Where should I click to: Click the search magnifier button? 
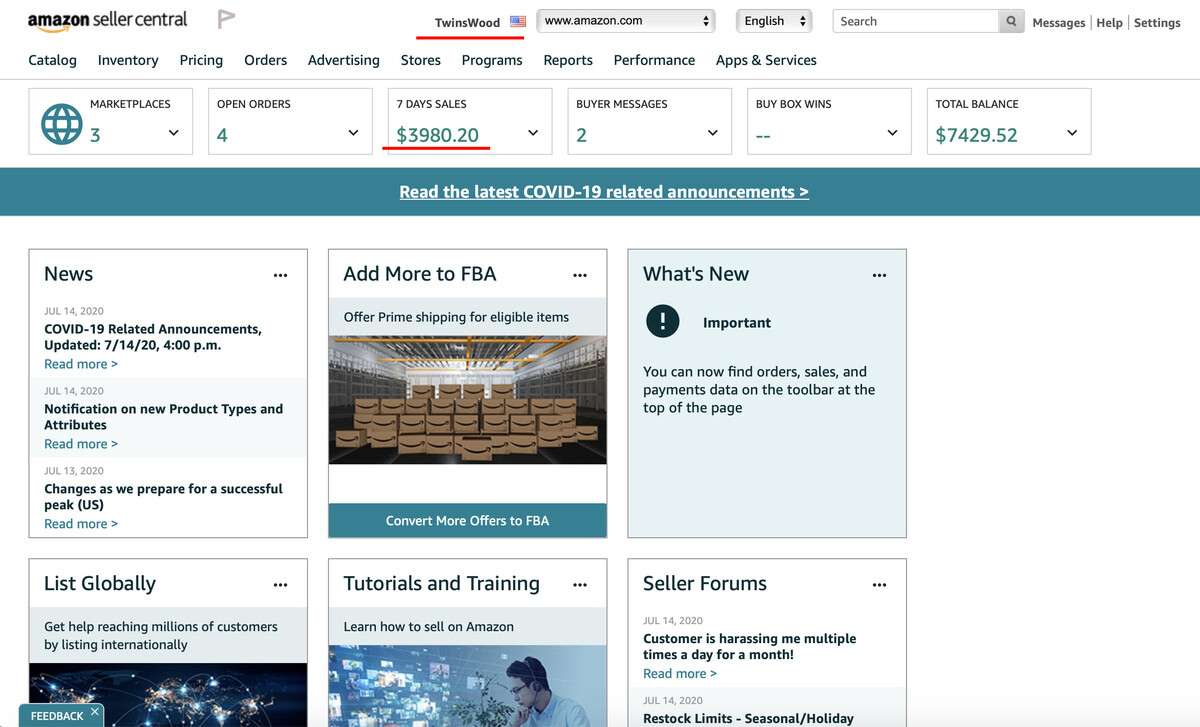pos(1011,21)
